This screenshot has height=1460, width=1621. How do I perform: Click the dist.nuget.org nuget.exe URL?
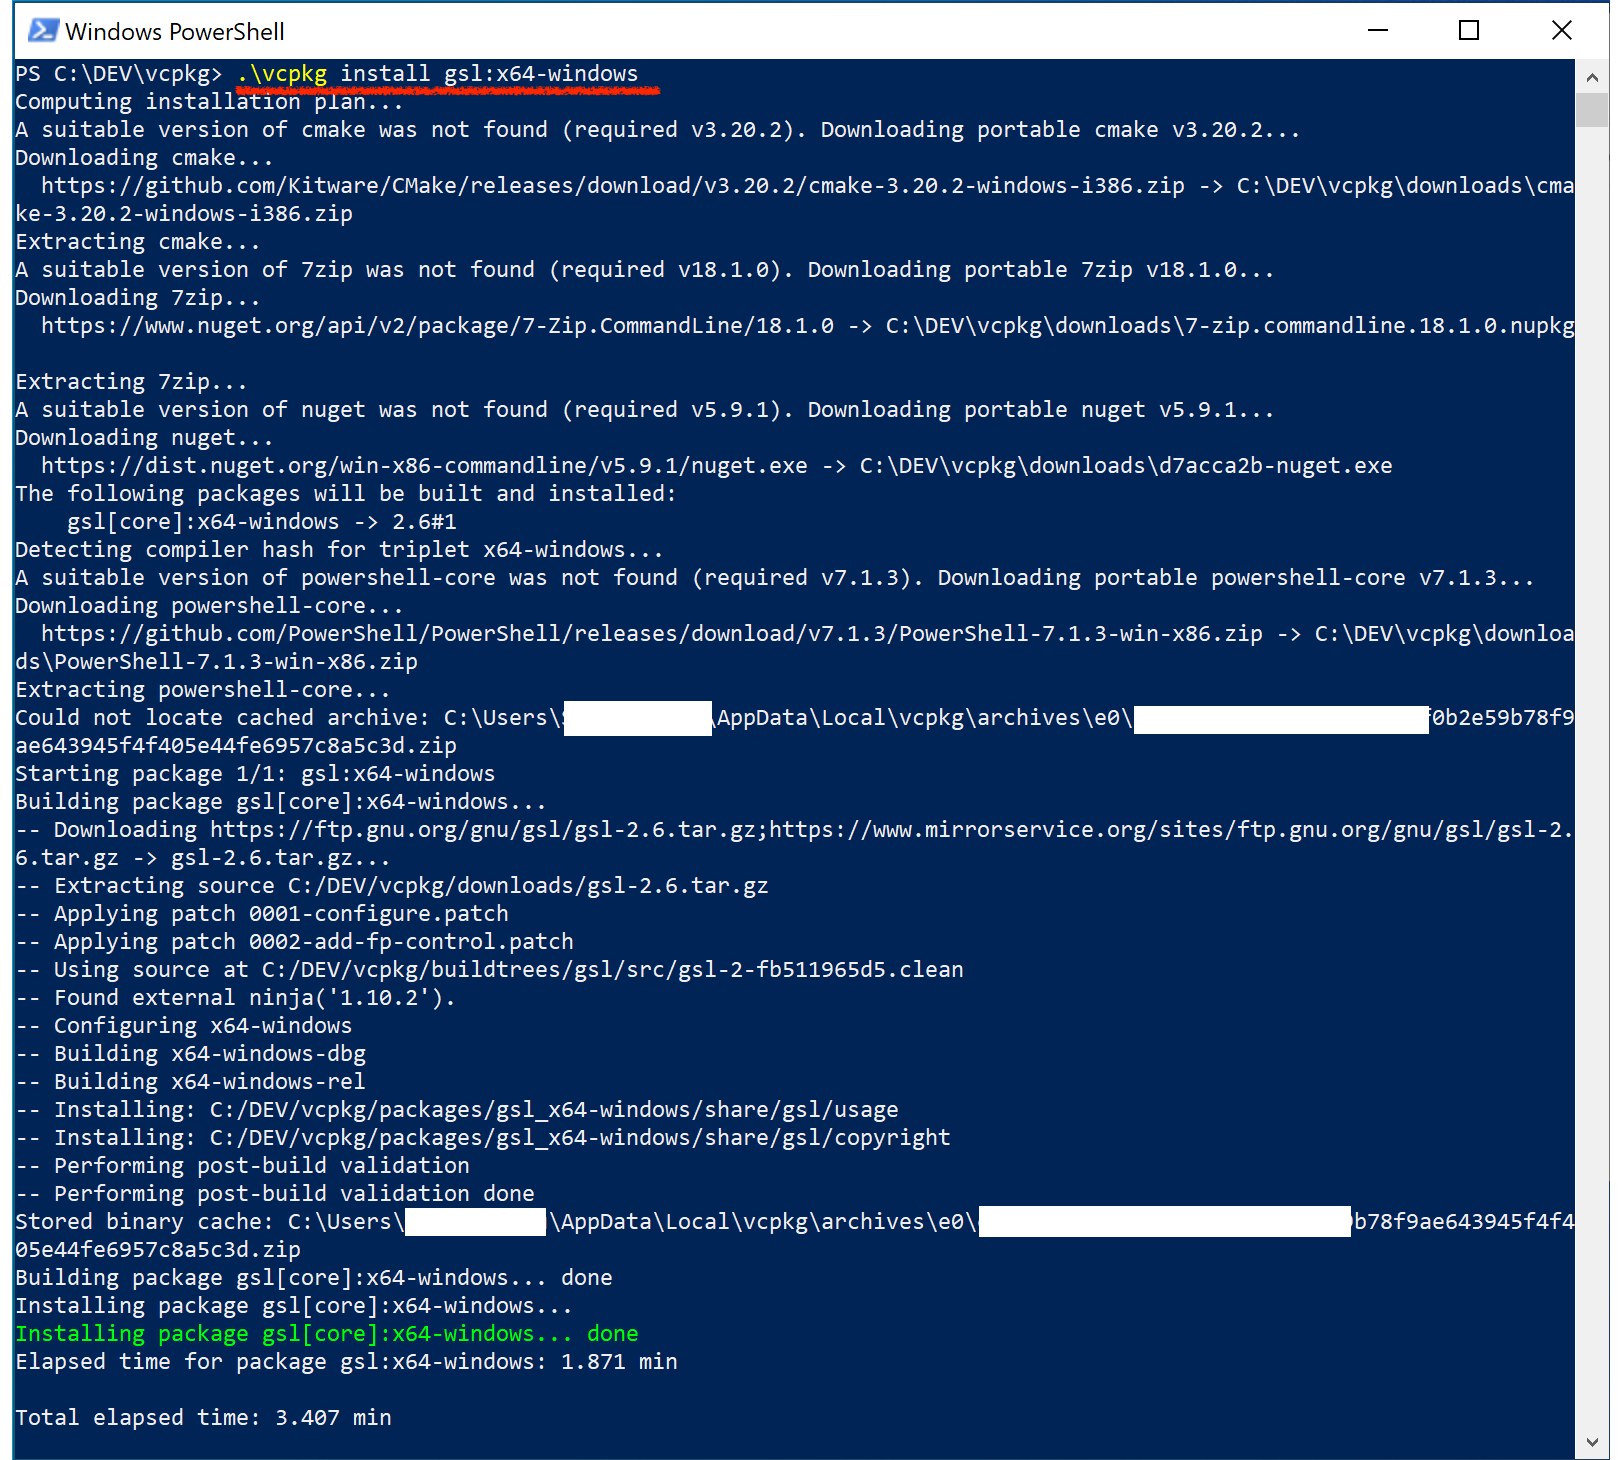[424, 466]
